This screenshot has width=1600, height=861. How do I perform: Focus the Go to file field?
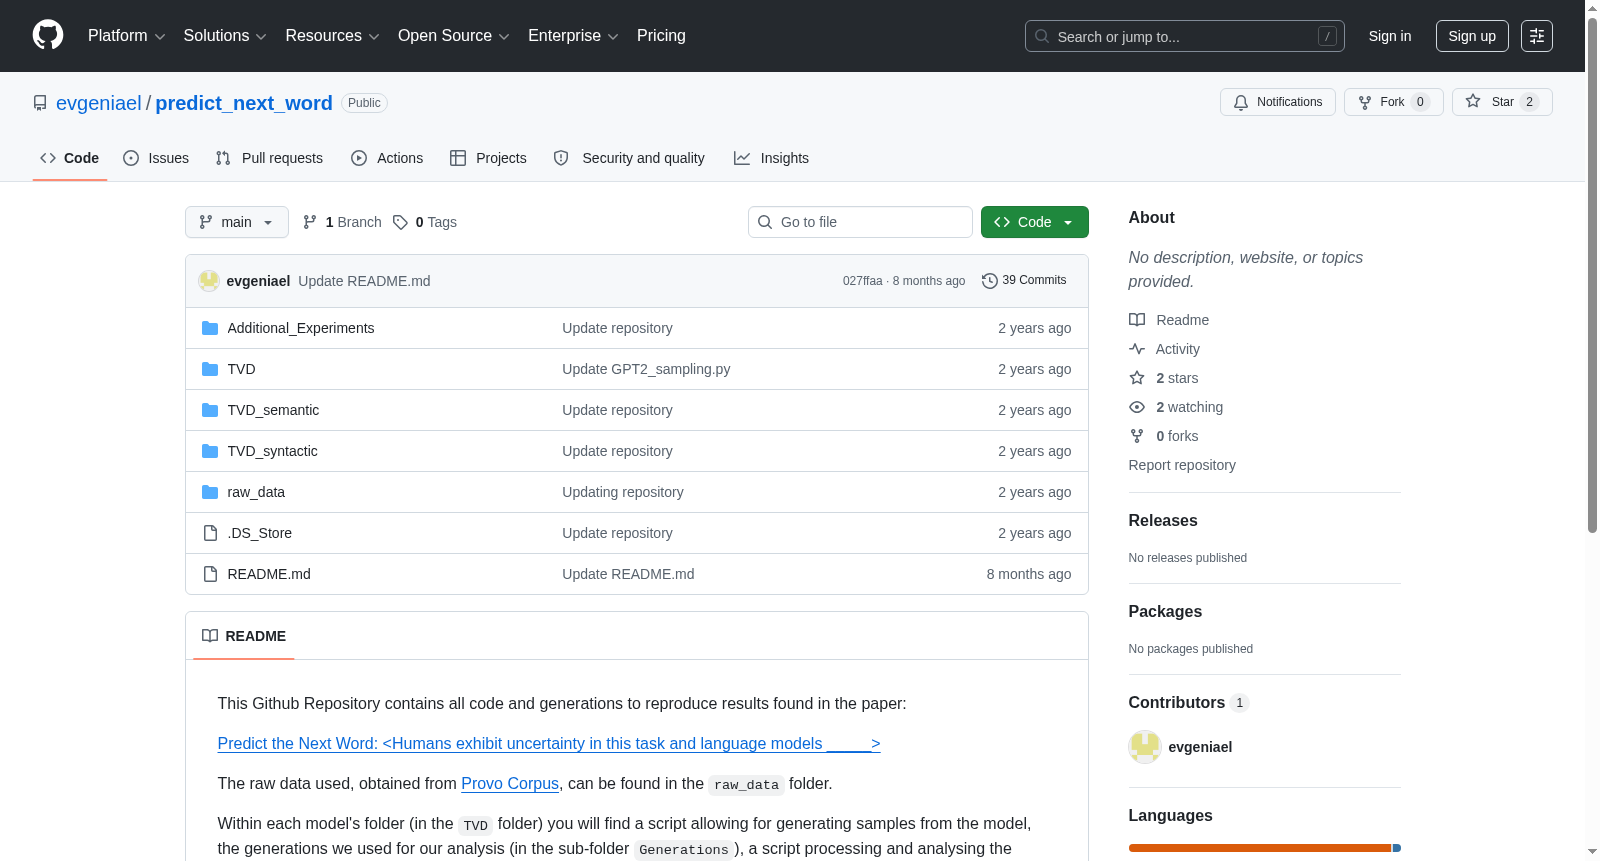pos(860,222)
